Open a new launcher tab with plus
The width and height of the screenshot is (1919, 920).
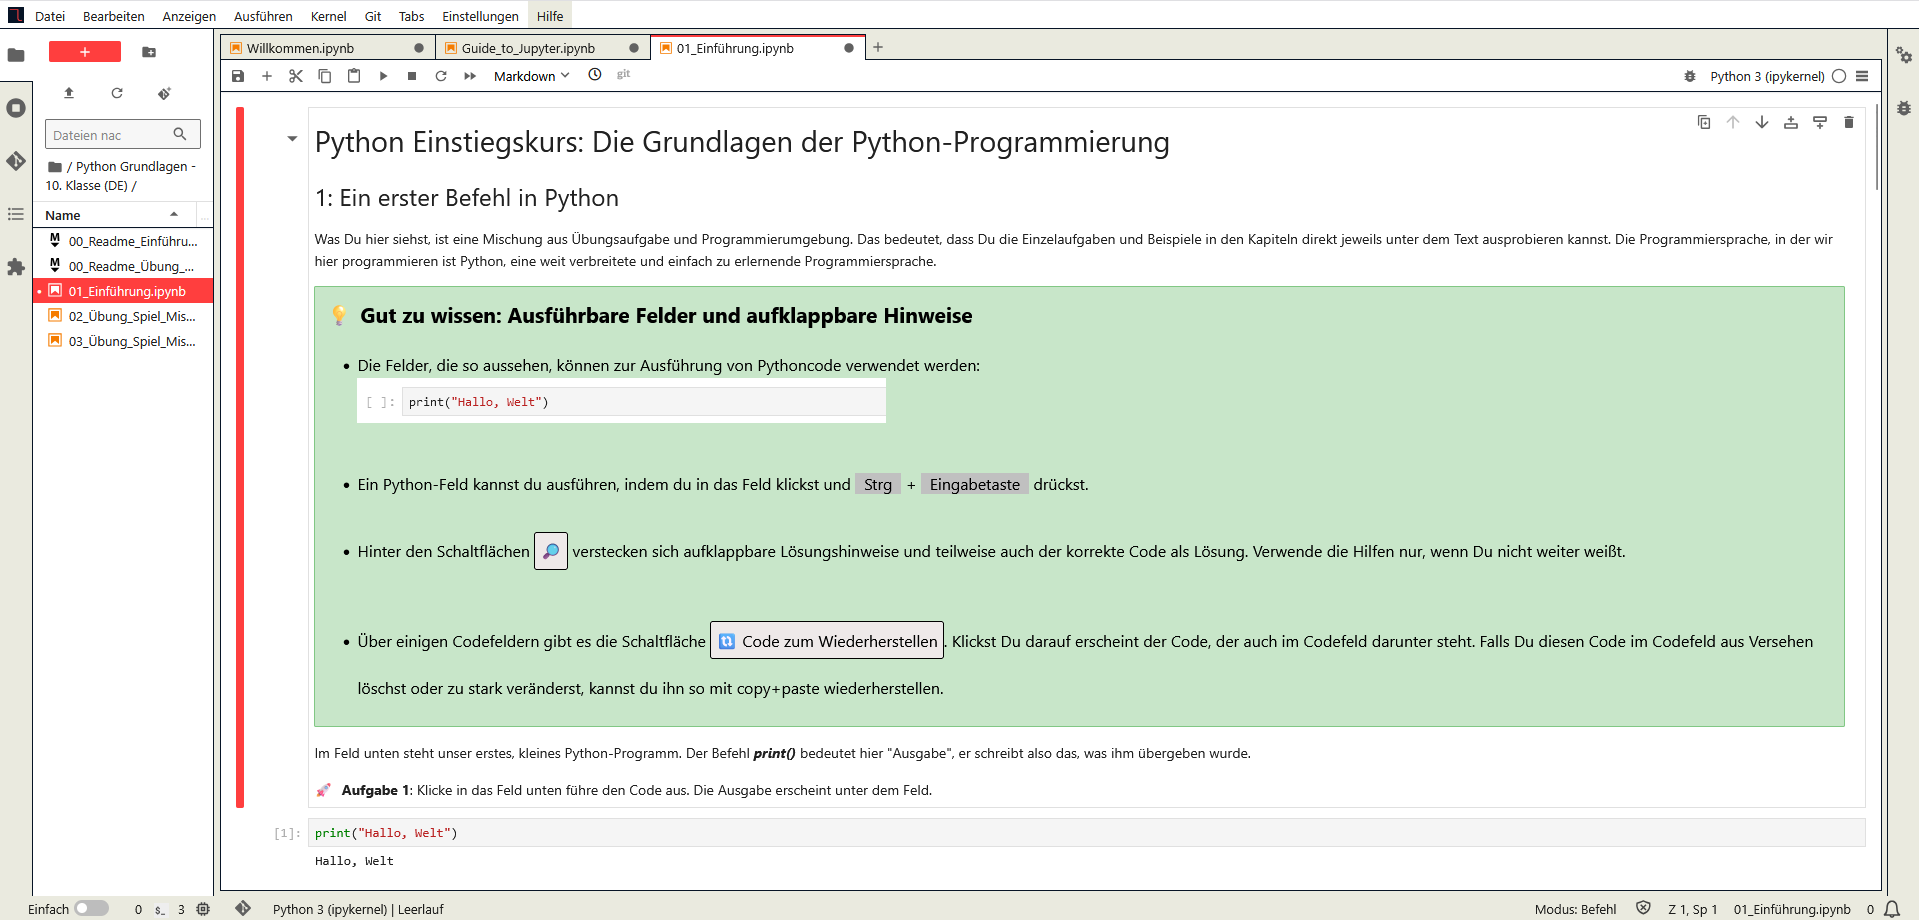point(878,47)
